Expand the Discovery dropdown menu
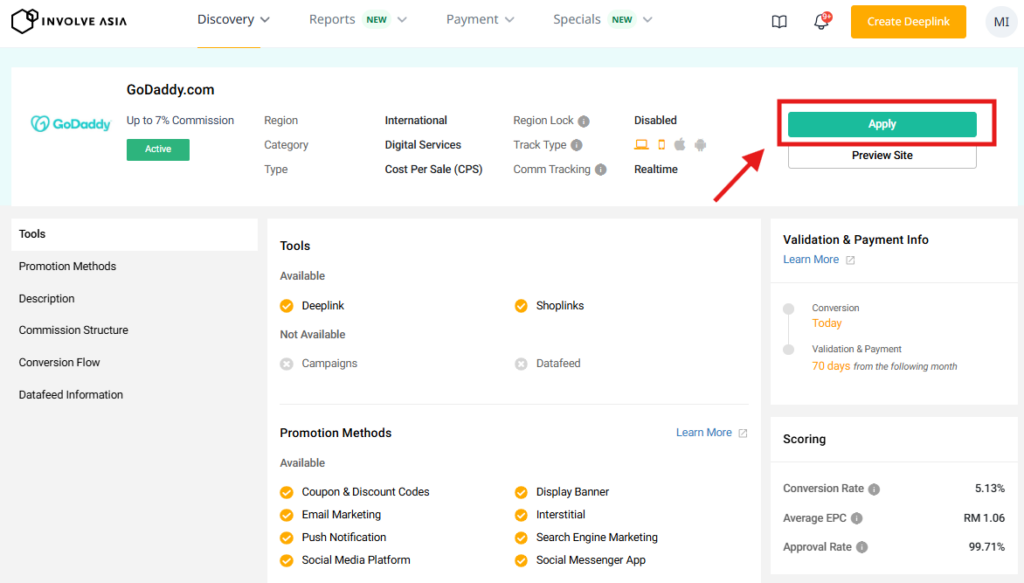Viewport: 1024px width, 583px height. point(234,20)
